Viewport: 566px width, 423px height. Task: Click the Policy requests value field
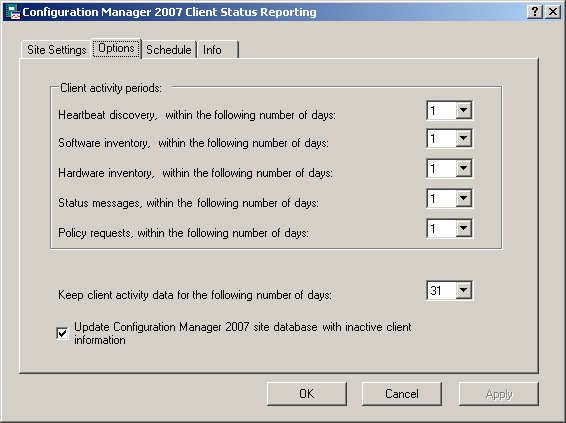[x=441, y=228]
